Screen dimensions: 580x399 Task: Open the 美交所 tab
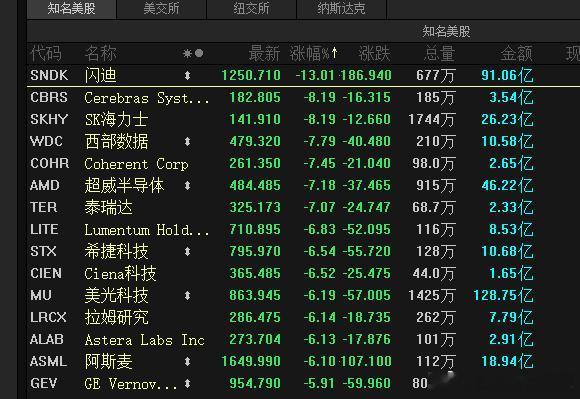pyautogui.click(x=161, y=9)
